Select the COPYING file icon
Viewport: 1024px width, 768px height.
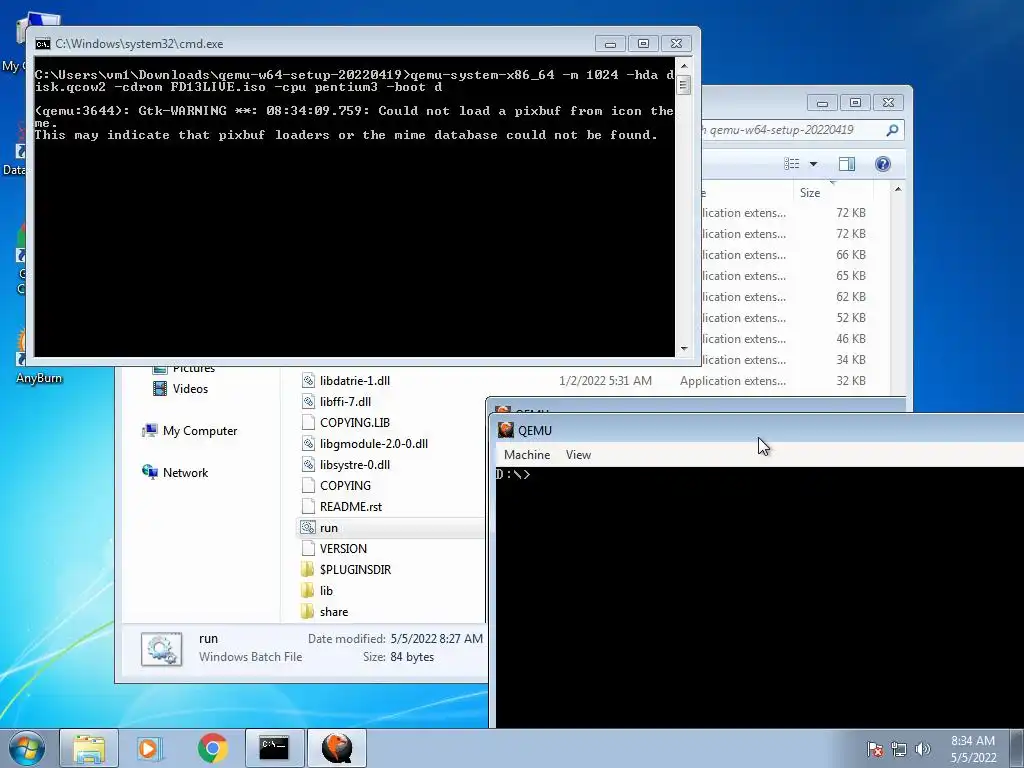[x=308, y=485]
